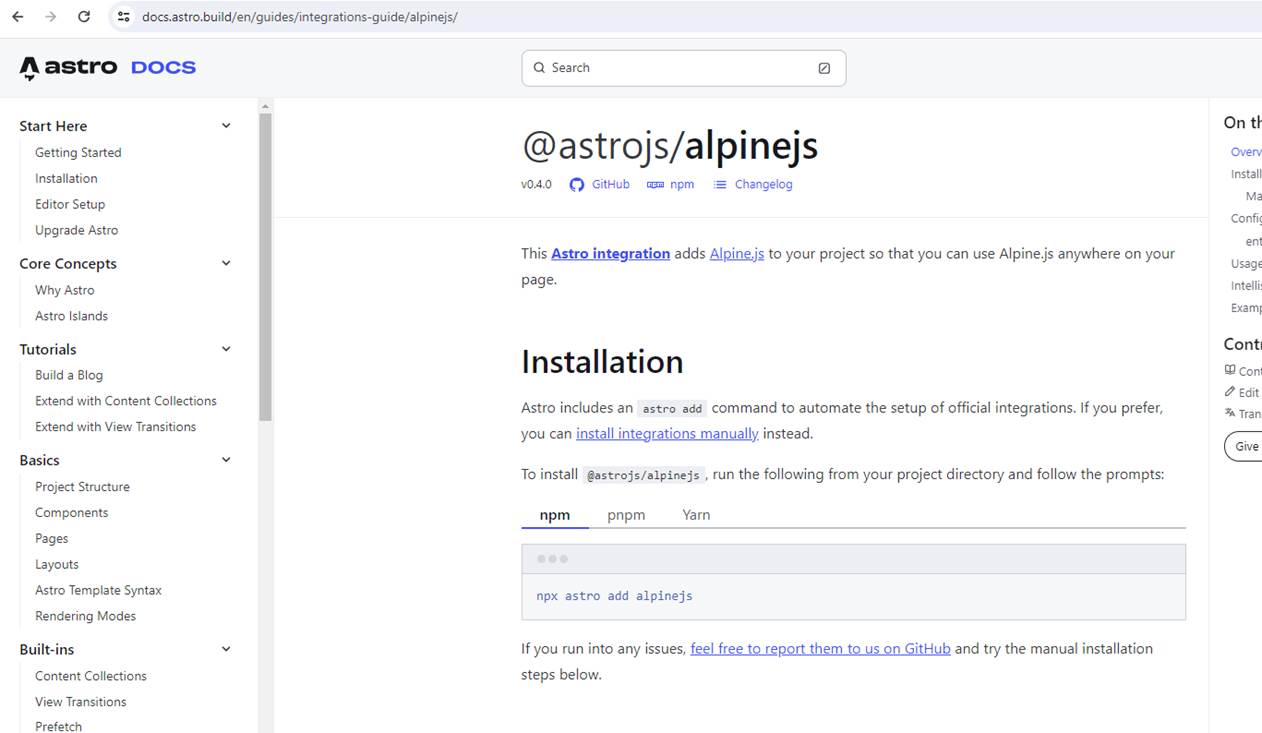Image resolution: width=1262 pixels, height=733 pixels.
Task: Collapse the Built-ins section chevron
Action: [226, 649]
